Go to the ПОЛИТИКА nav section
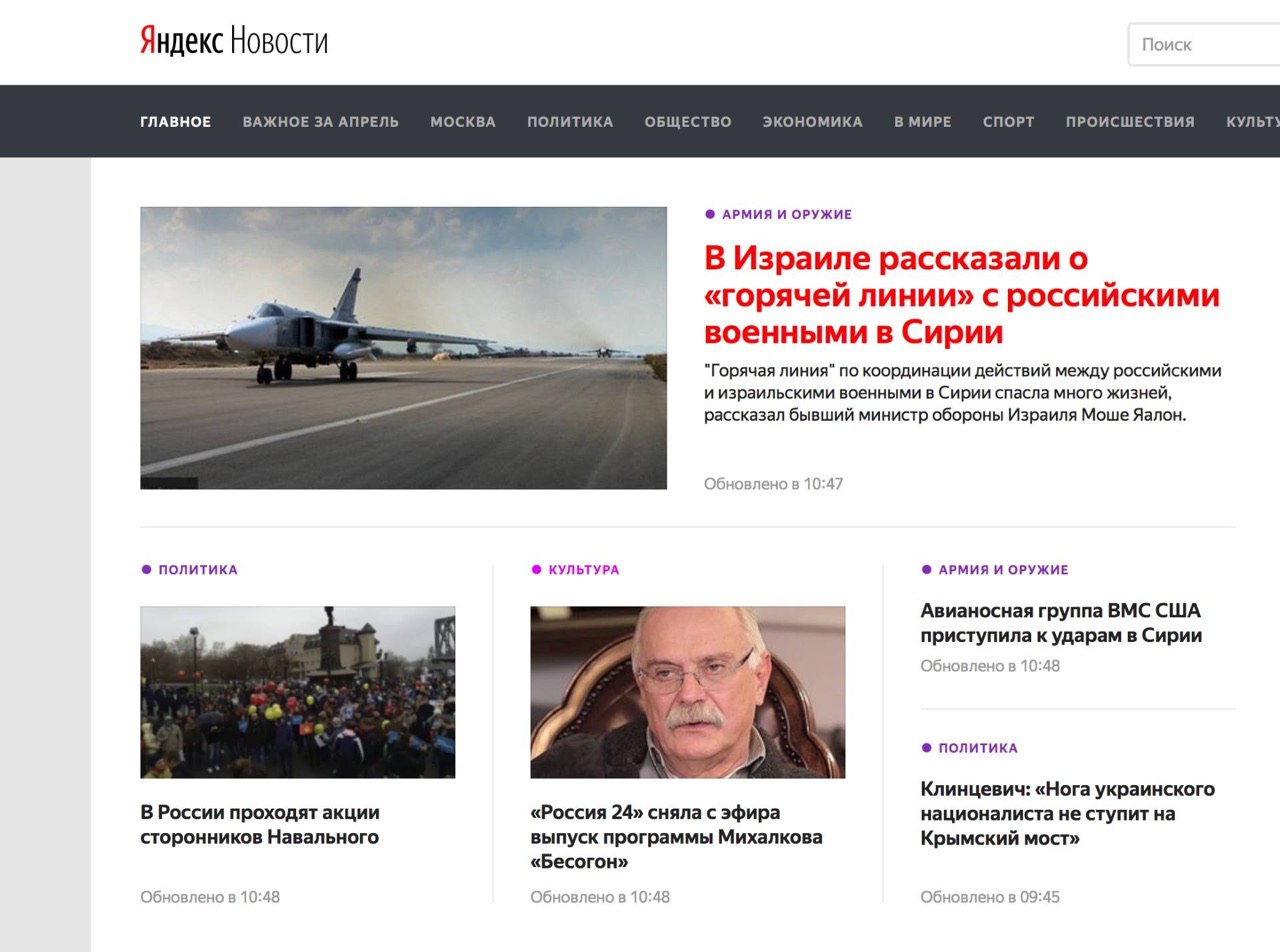The image size is (1280, 952). coord(570,122)
